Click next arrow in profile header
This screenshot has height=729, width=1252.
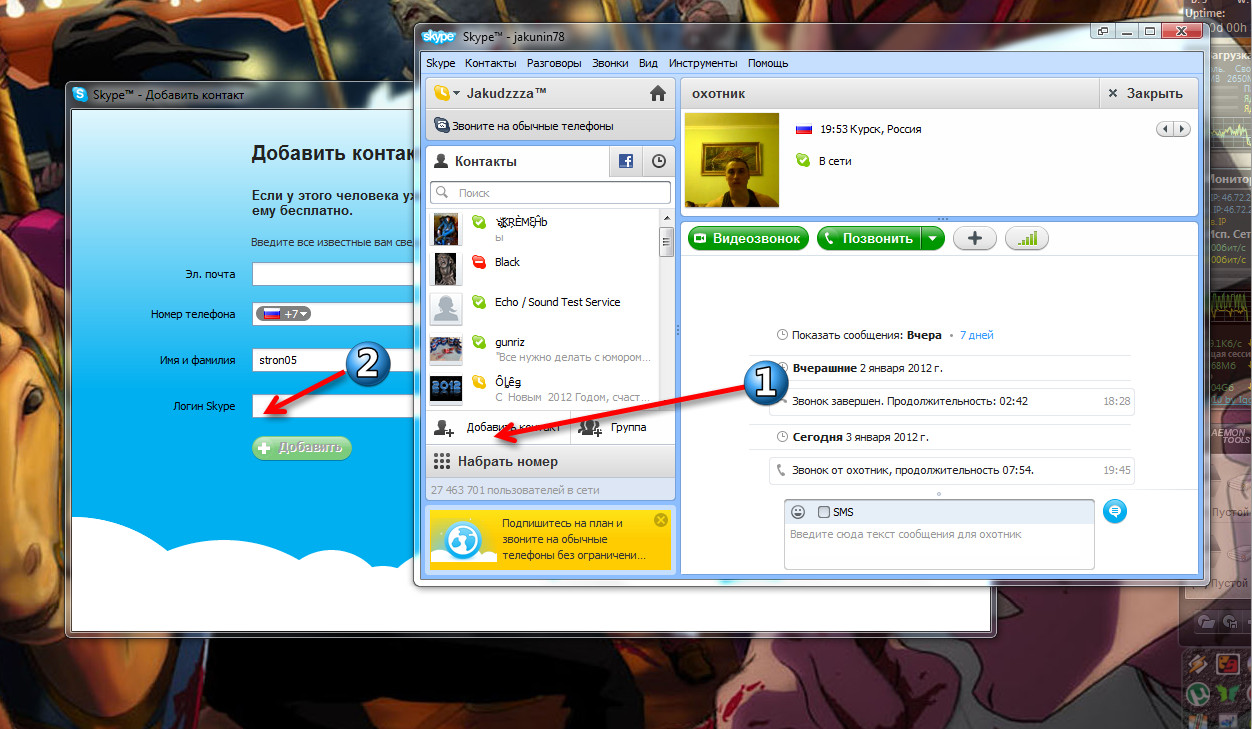click(x=1182, y=129)
